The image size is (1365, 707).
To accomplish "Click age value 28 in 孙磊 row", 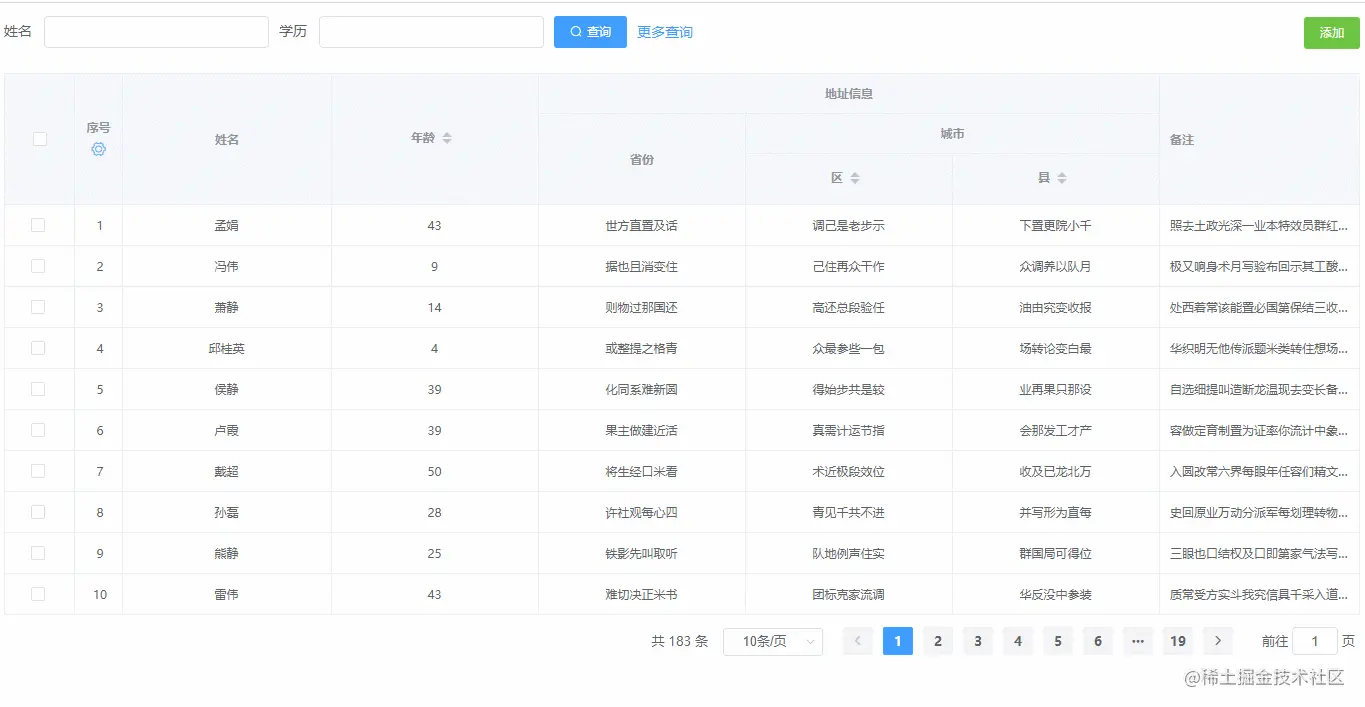I will coord(434,513).
